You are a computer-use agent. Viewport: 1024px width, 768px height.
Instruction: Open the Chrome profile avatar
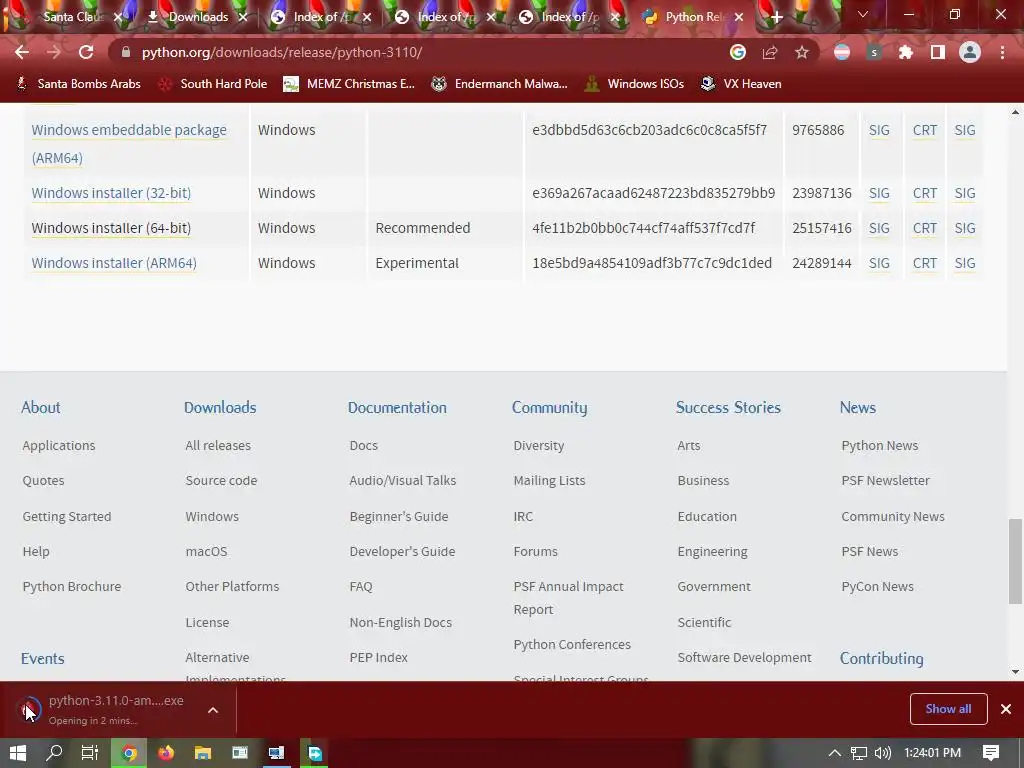click(x=970, y=52)
